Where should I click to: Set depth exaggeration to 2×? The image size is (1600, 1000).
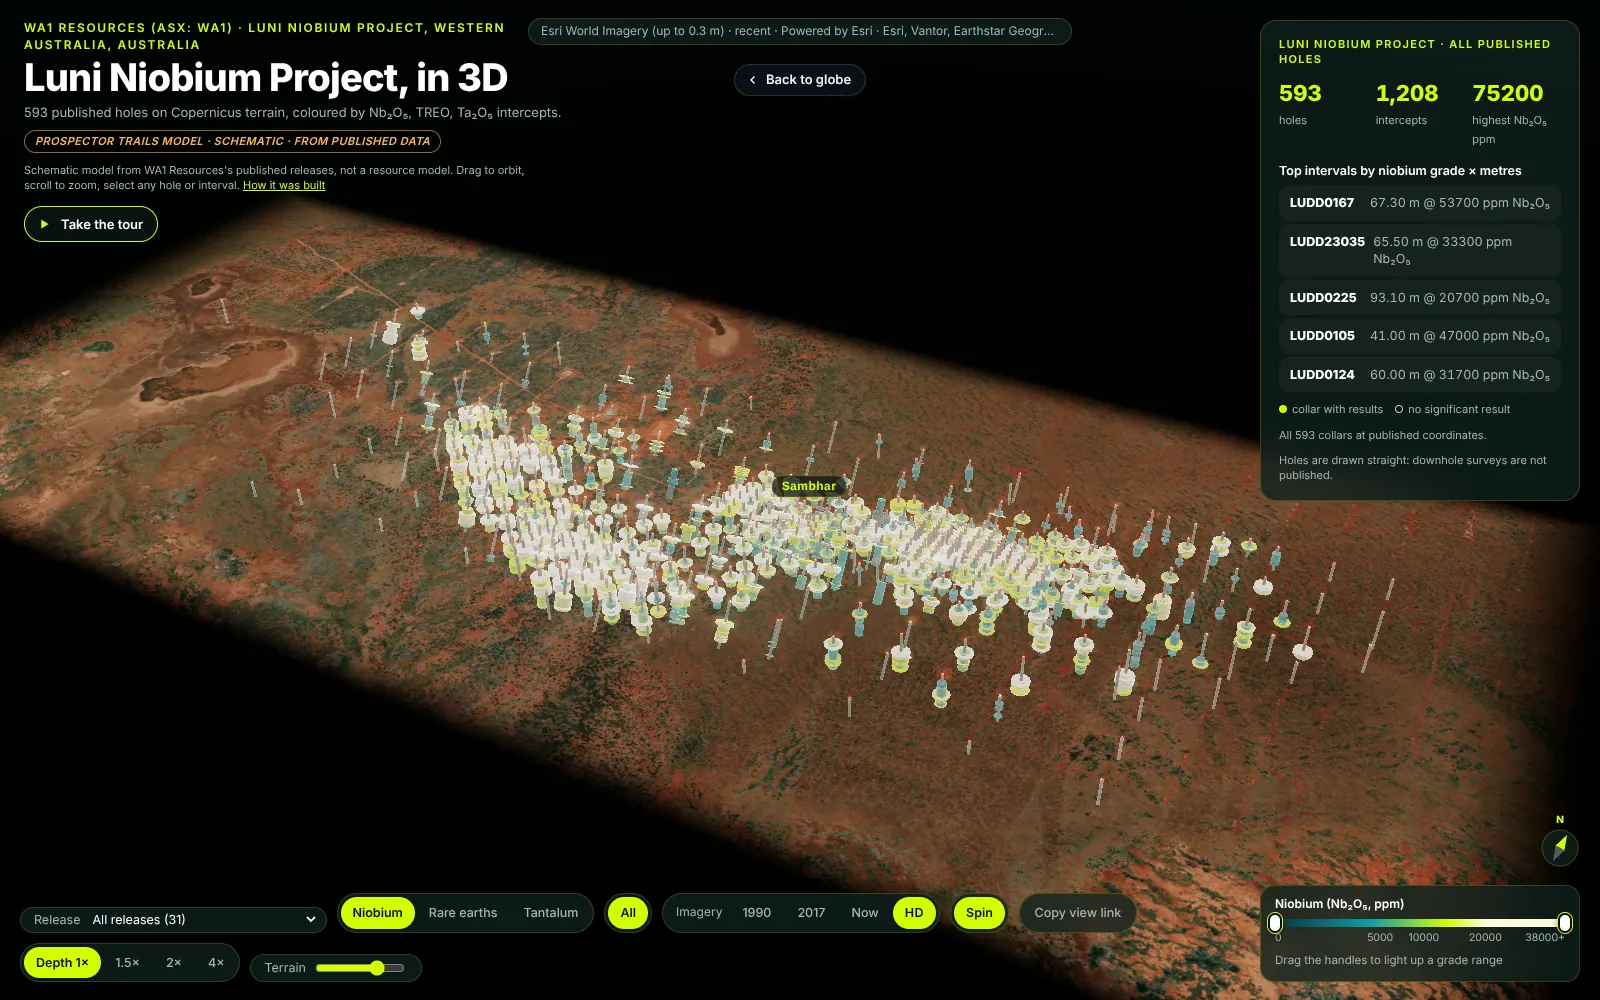point(173,963)
